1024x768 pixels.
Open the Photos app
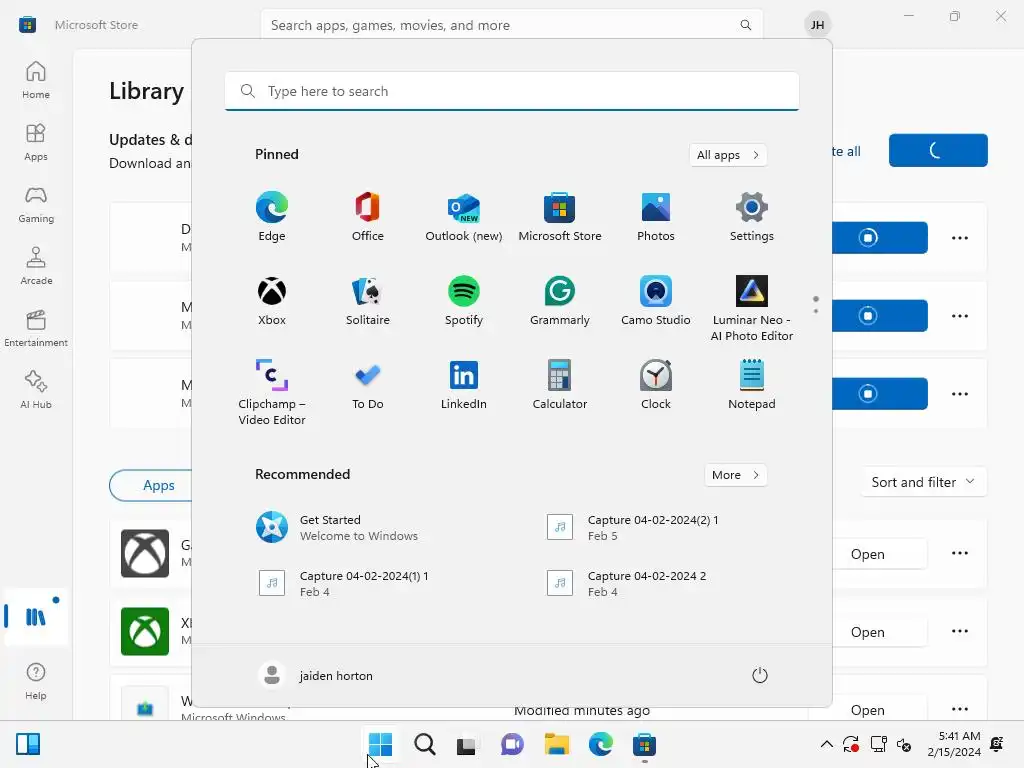[x=656, y=216]
